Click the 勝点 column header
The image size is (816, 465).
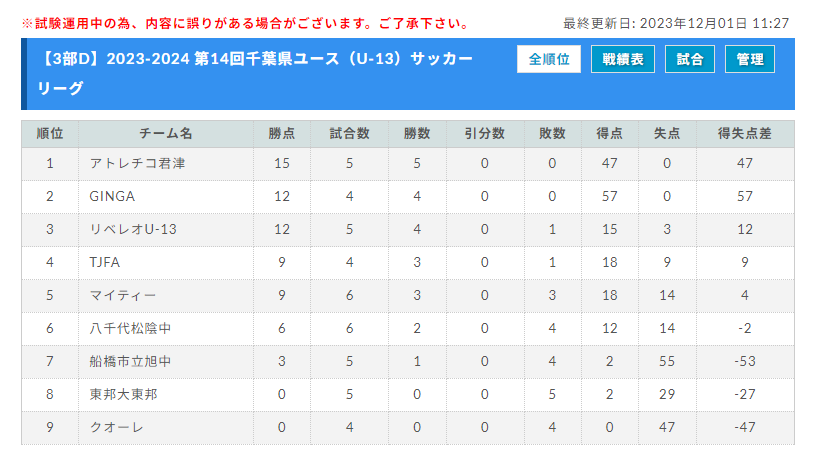point(282,134)
